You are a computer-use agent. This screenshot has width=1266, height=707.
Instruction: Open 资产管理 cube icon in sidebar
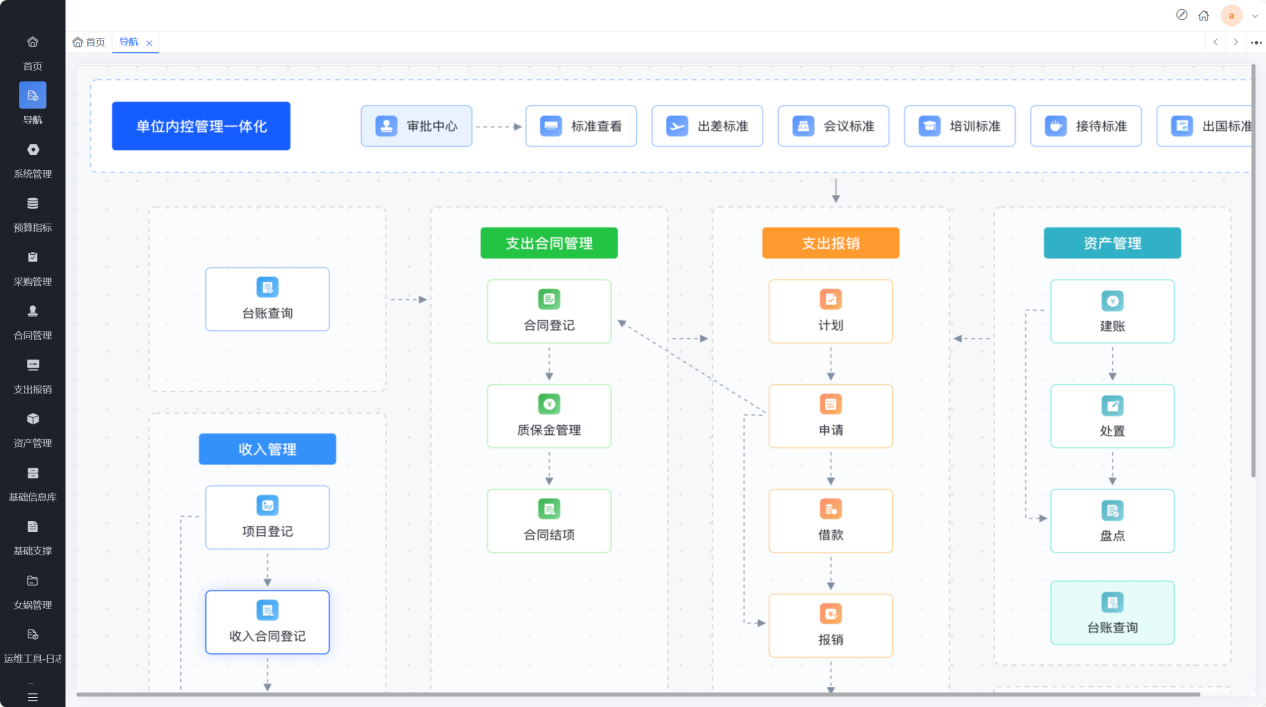pos(32,419)
